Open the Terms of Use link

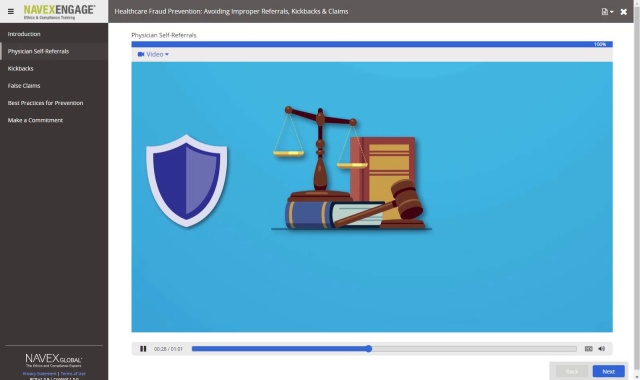73,373
